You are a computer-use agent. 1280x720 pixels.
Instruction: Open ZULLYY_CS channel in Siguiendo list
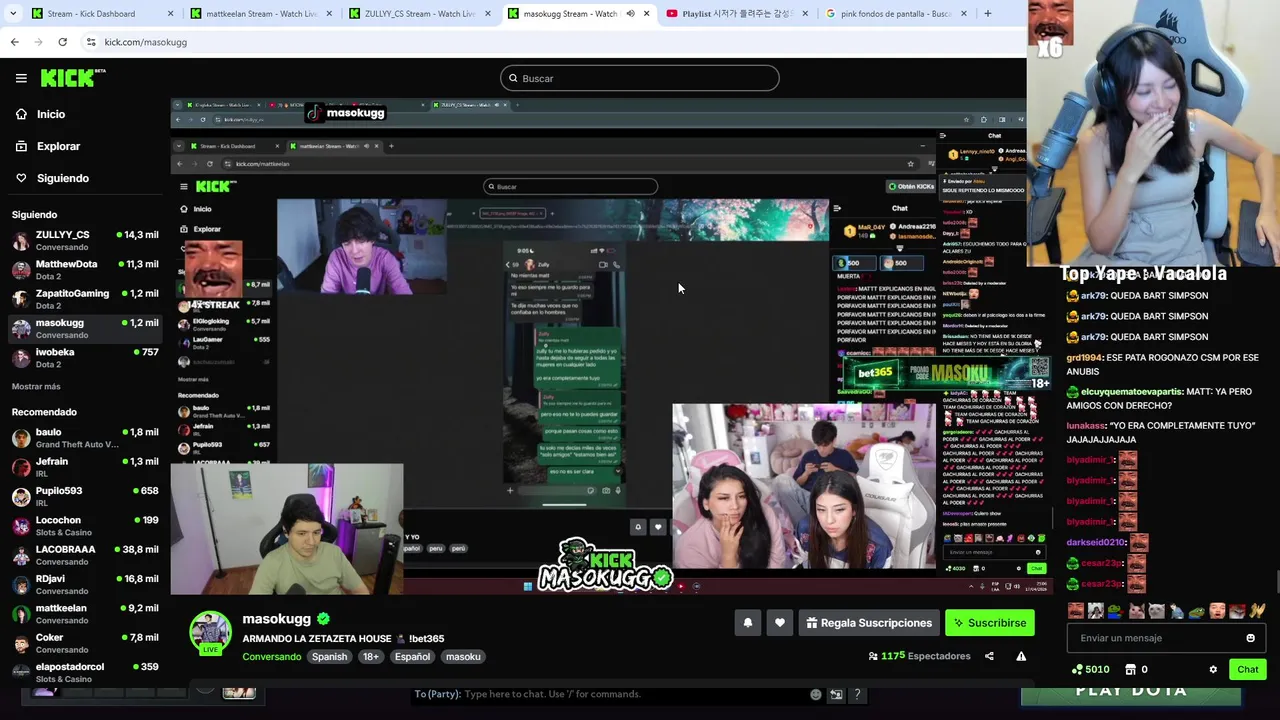pos(84,240)
